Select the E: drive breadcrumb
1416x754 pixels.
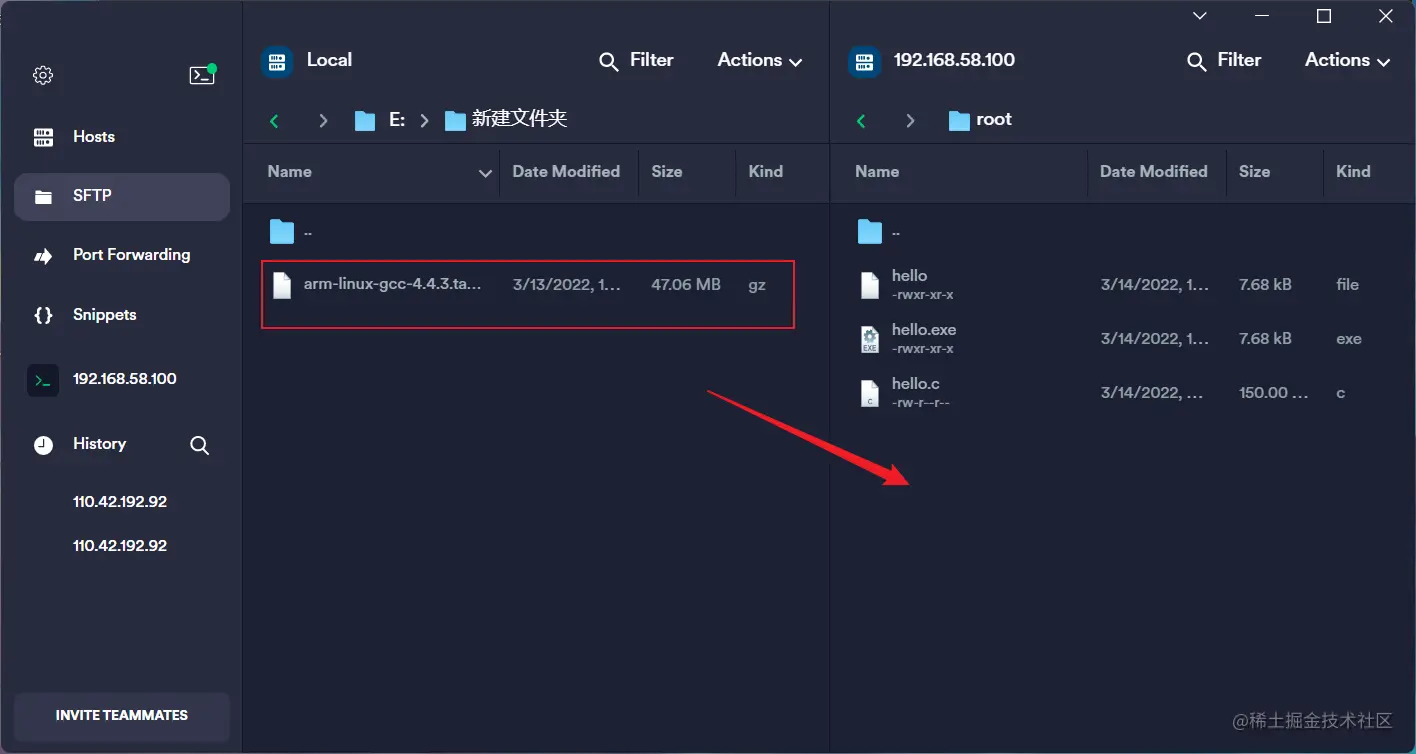381,120
